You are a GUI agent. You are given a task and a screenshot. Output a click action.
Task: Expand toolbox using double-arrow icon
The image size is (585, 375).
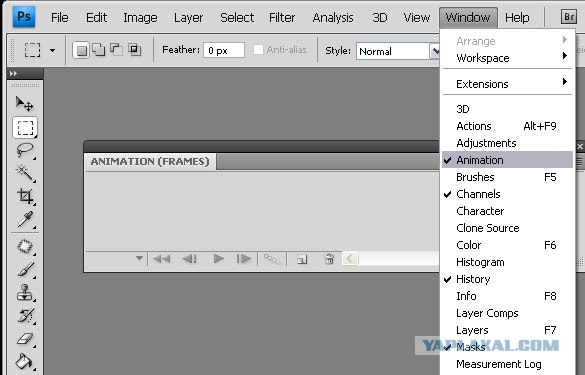click(13, 74)
